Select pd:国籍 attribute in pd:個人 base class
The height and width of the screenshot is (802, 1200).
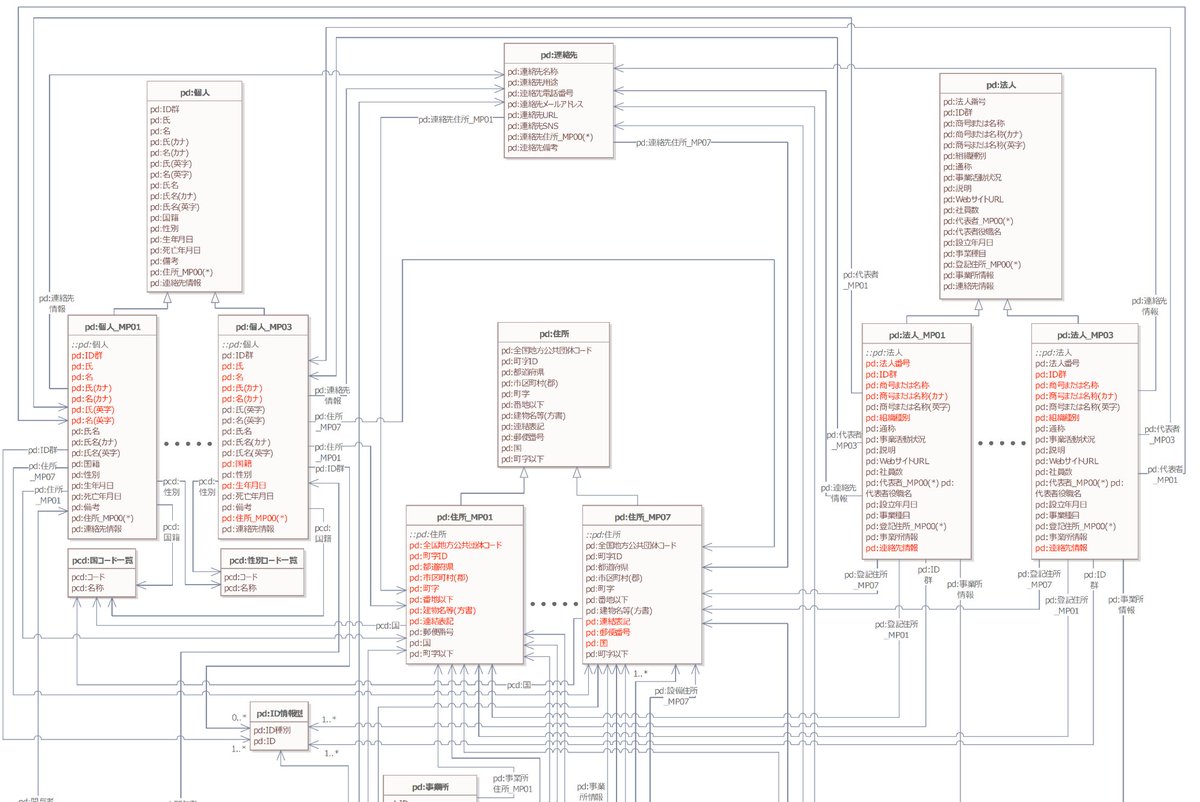click(164, 217)
